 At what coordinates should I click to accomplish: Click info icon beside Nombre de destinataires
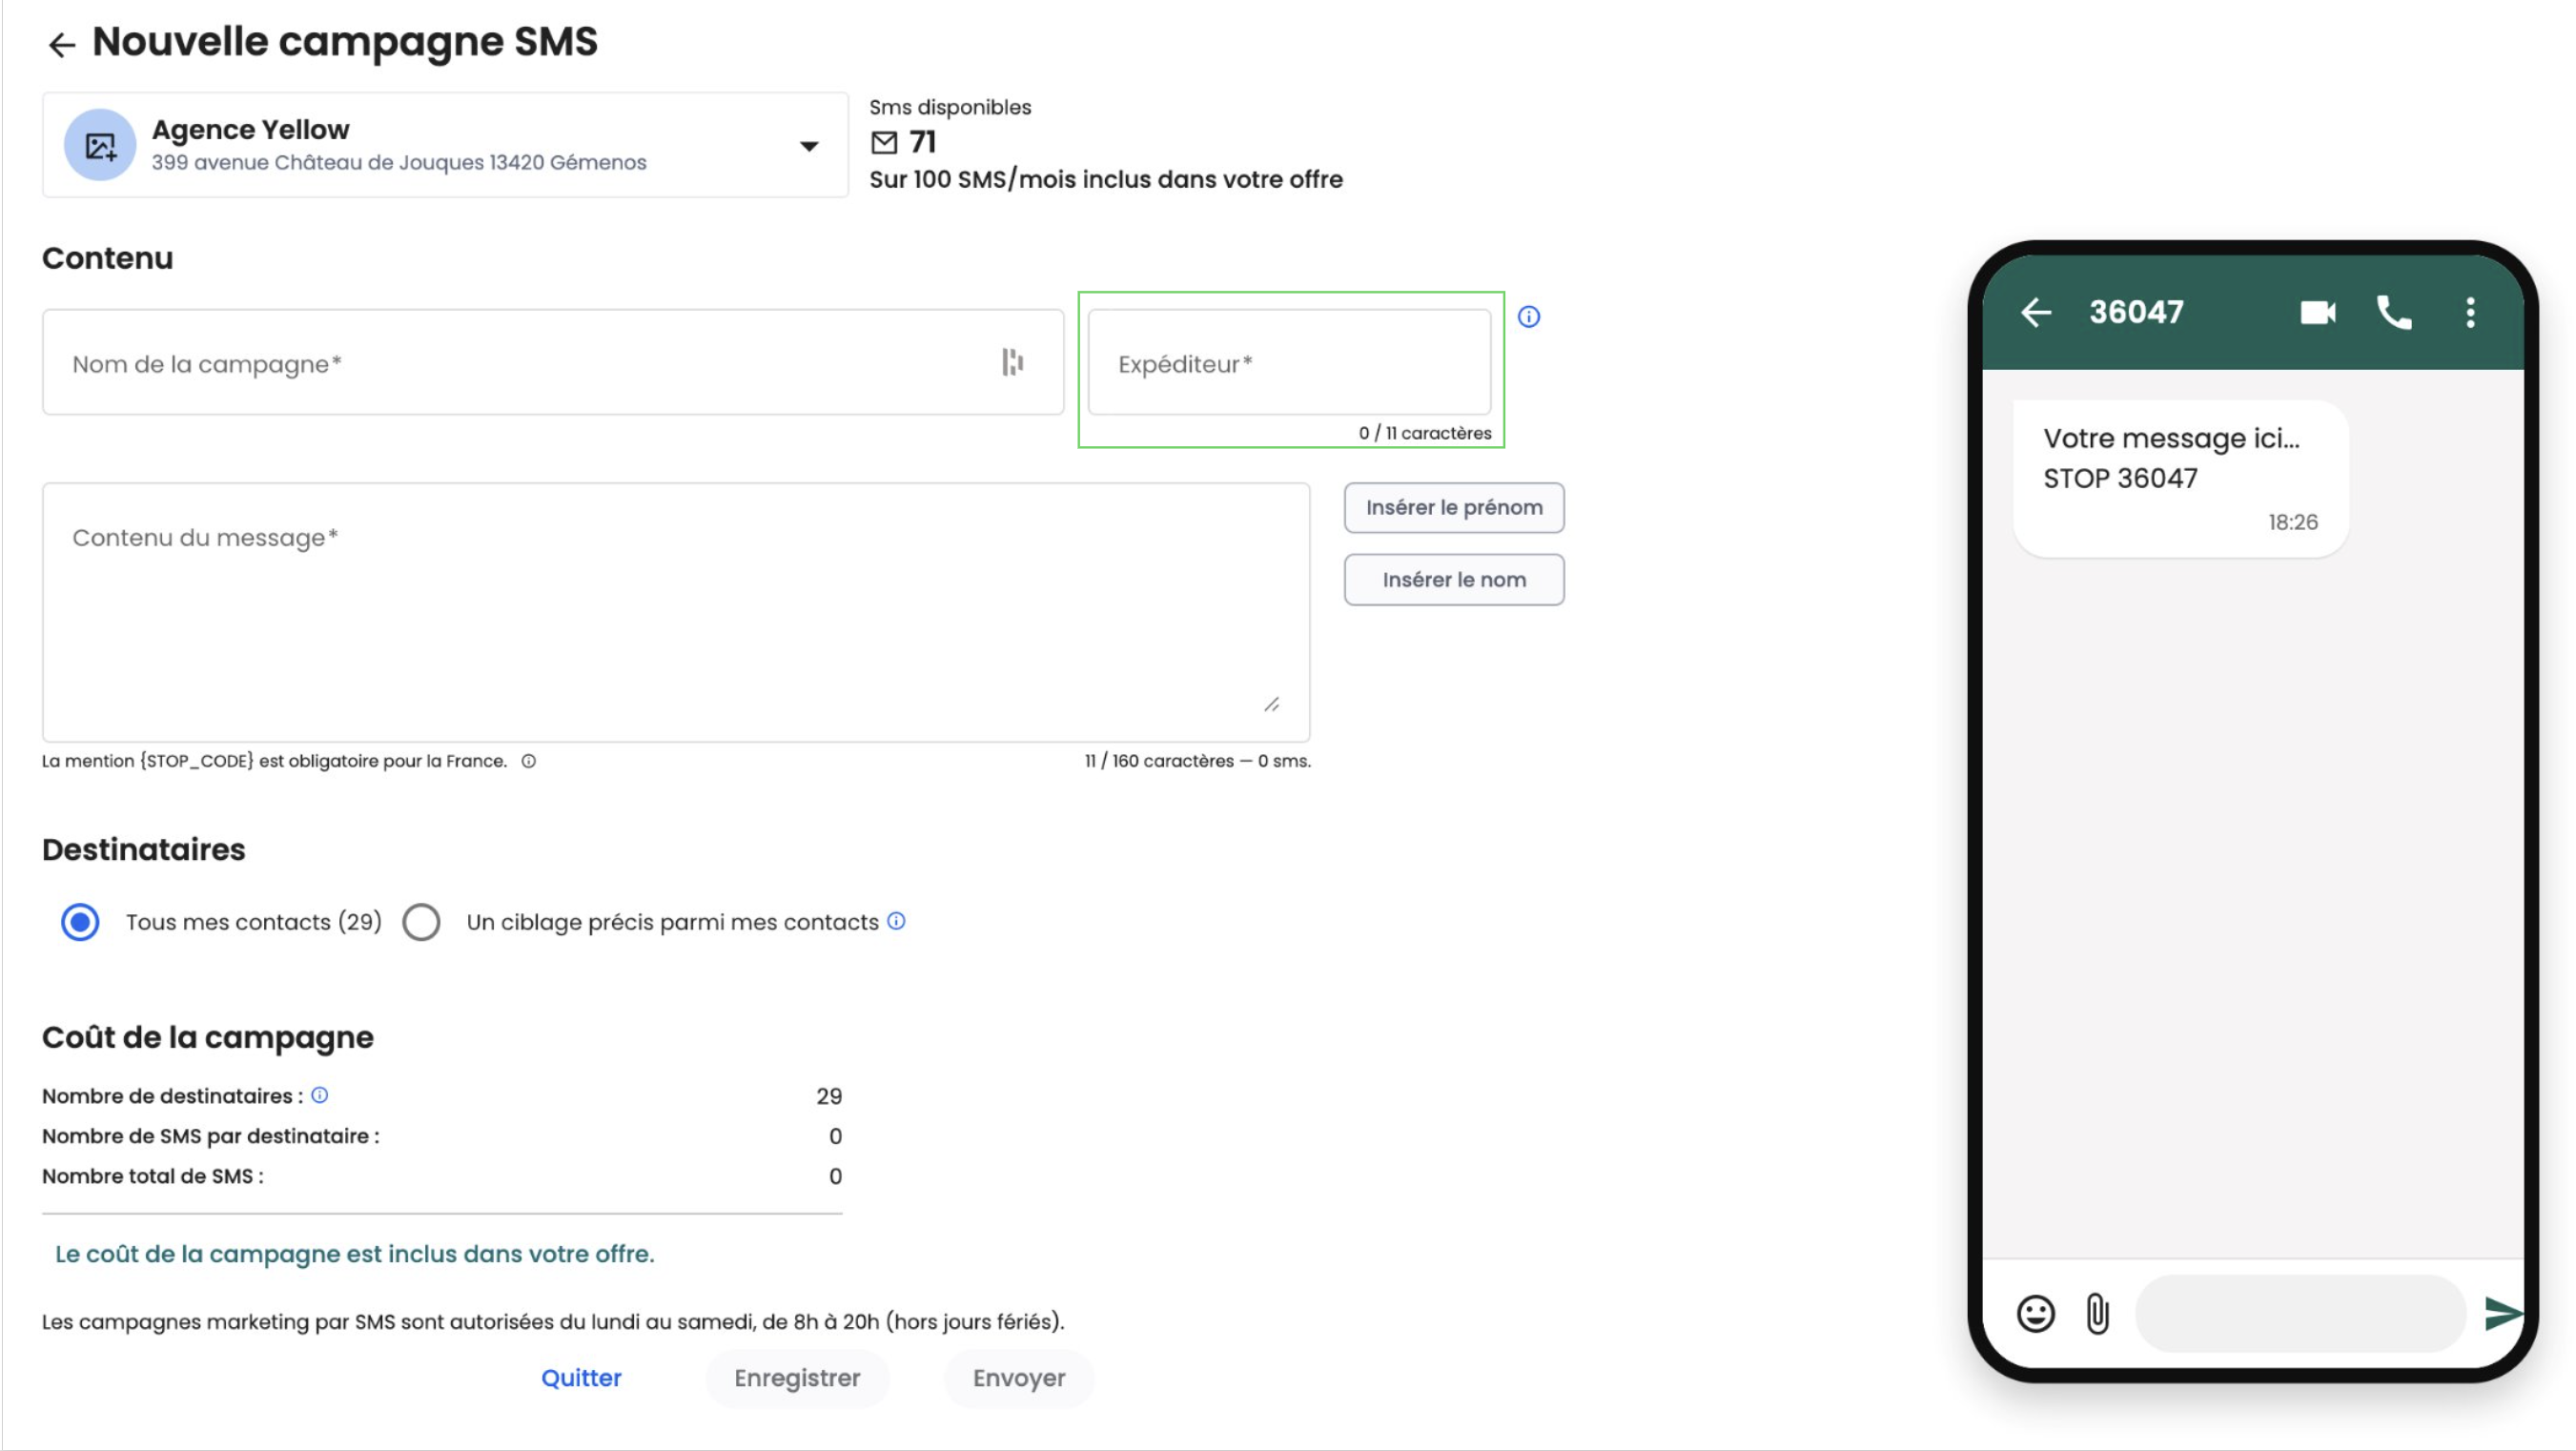(320, 1095)
